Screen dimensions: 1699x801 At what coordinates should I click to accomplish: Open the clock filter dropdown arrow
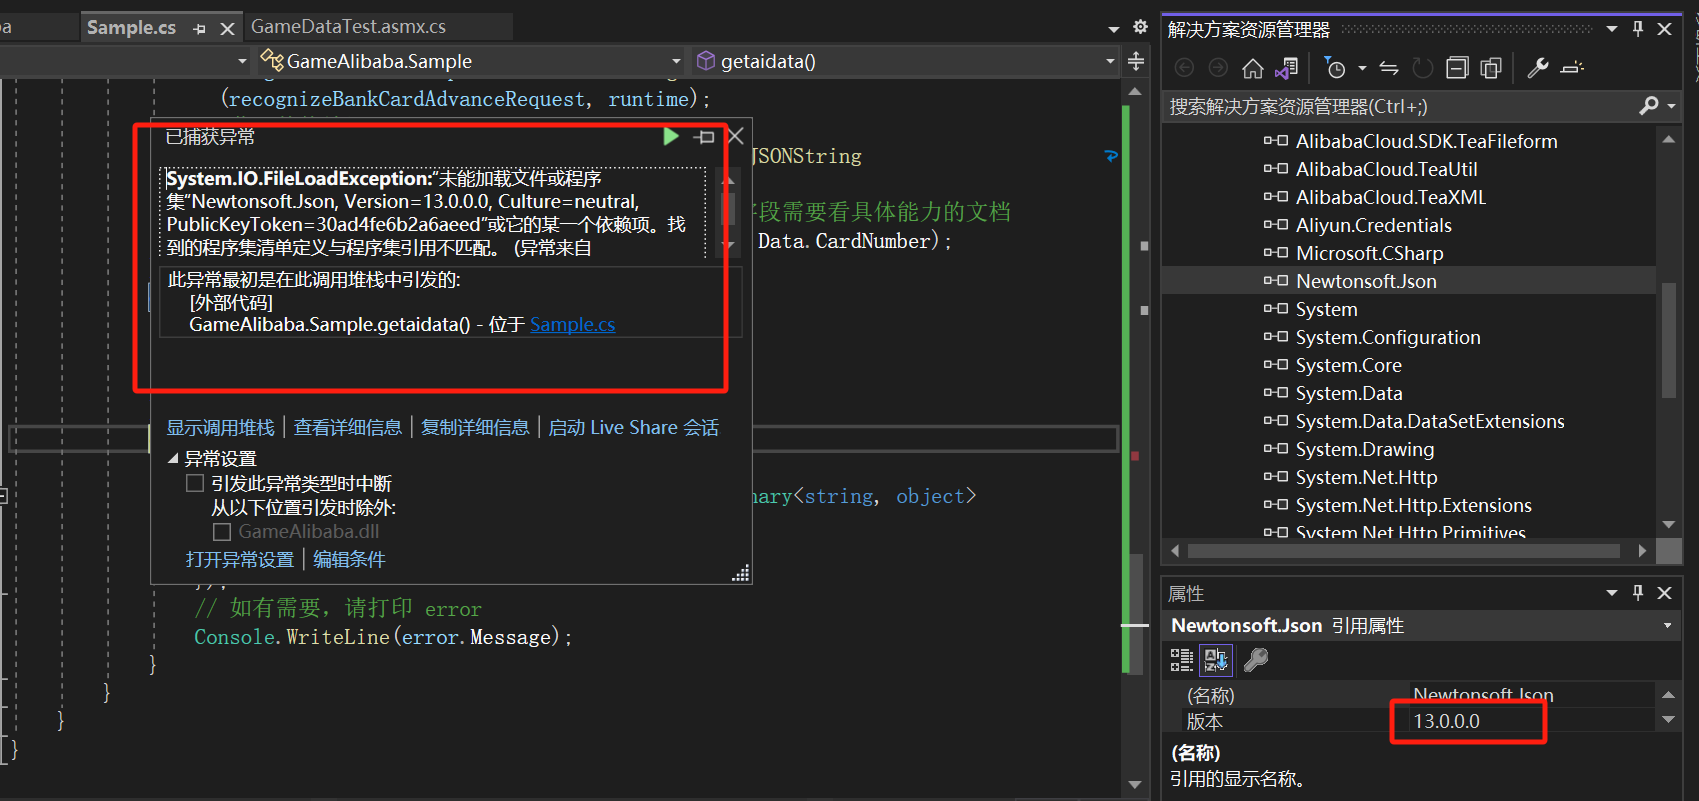(1362, 68)
